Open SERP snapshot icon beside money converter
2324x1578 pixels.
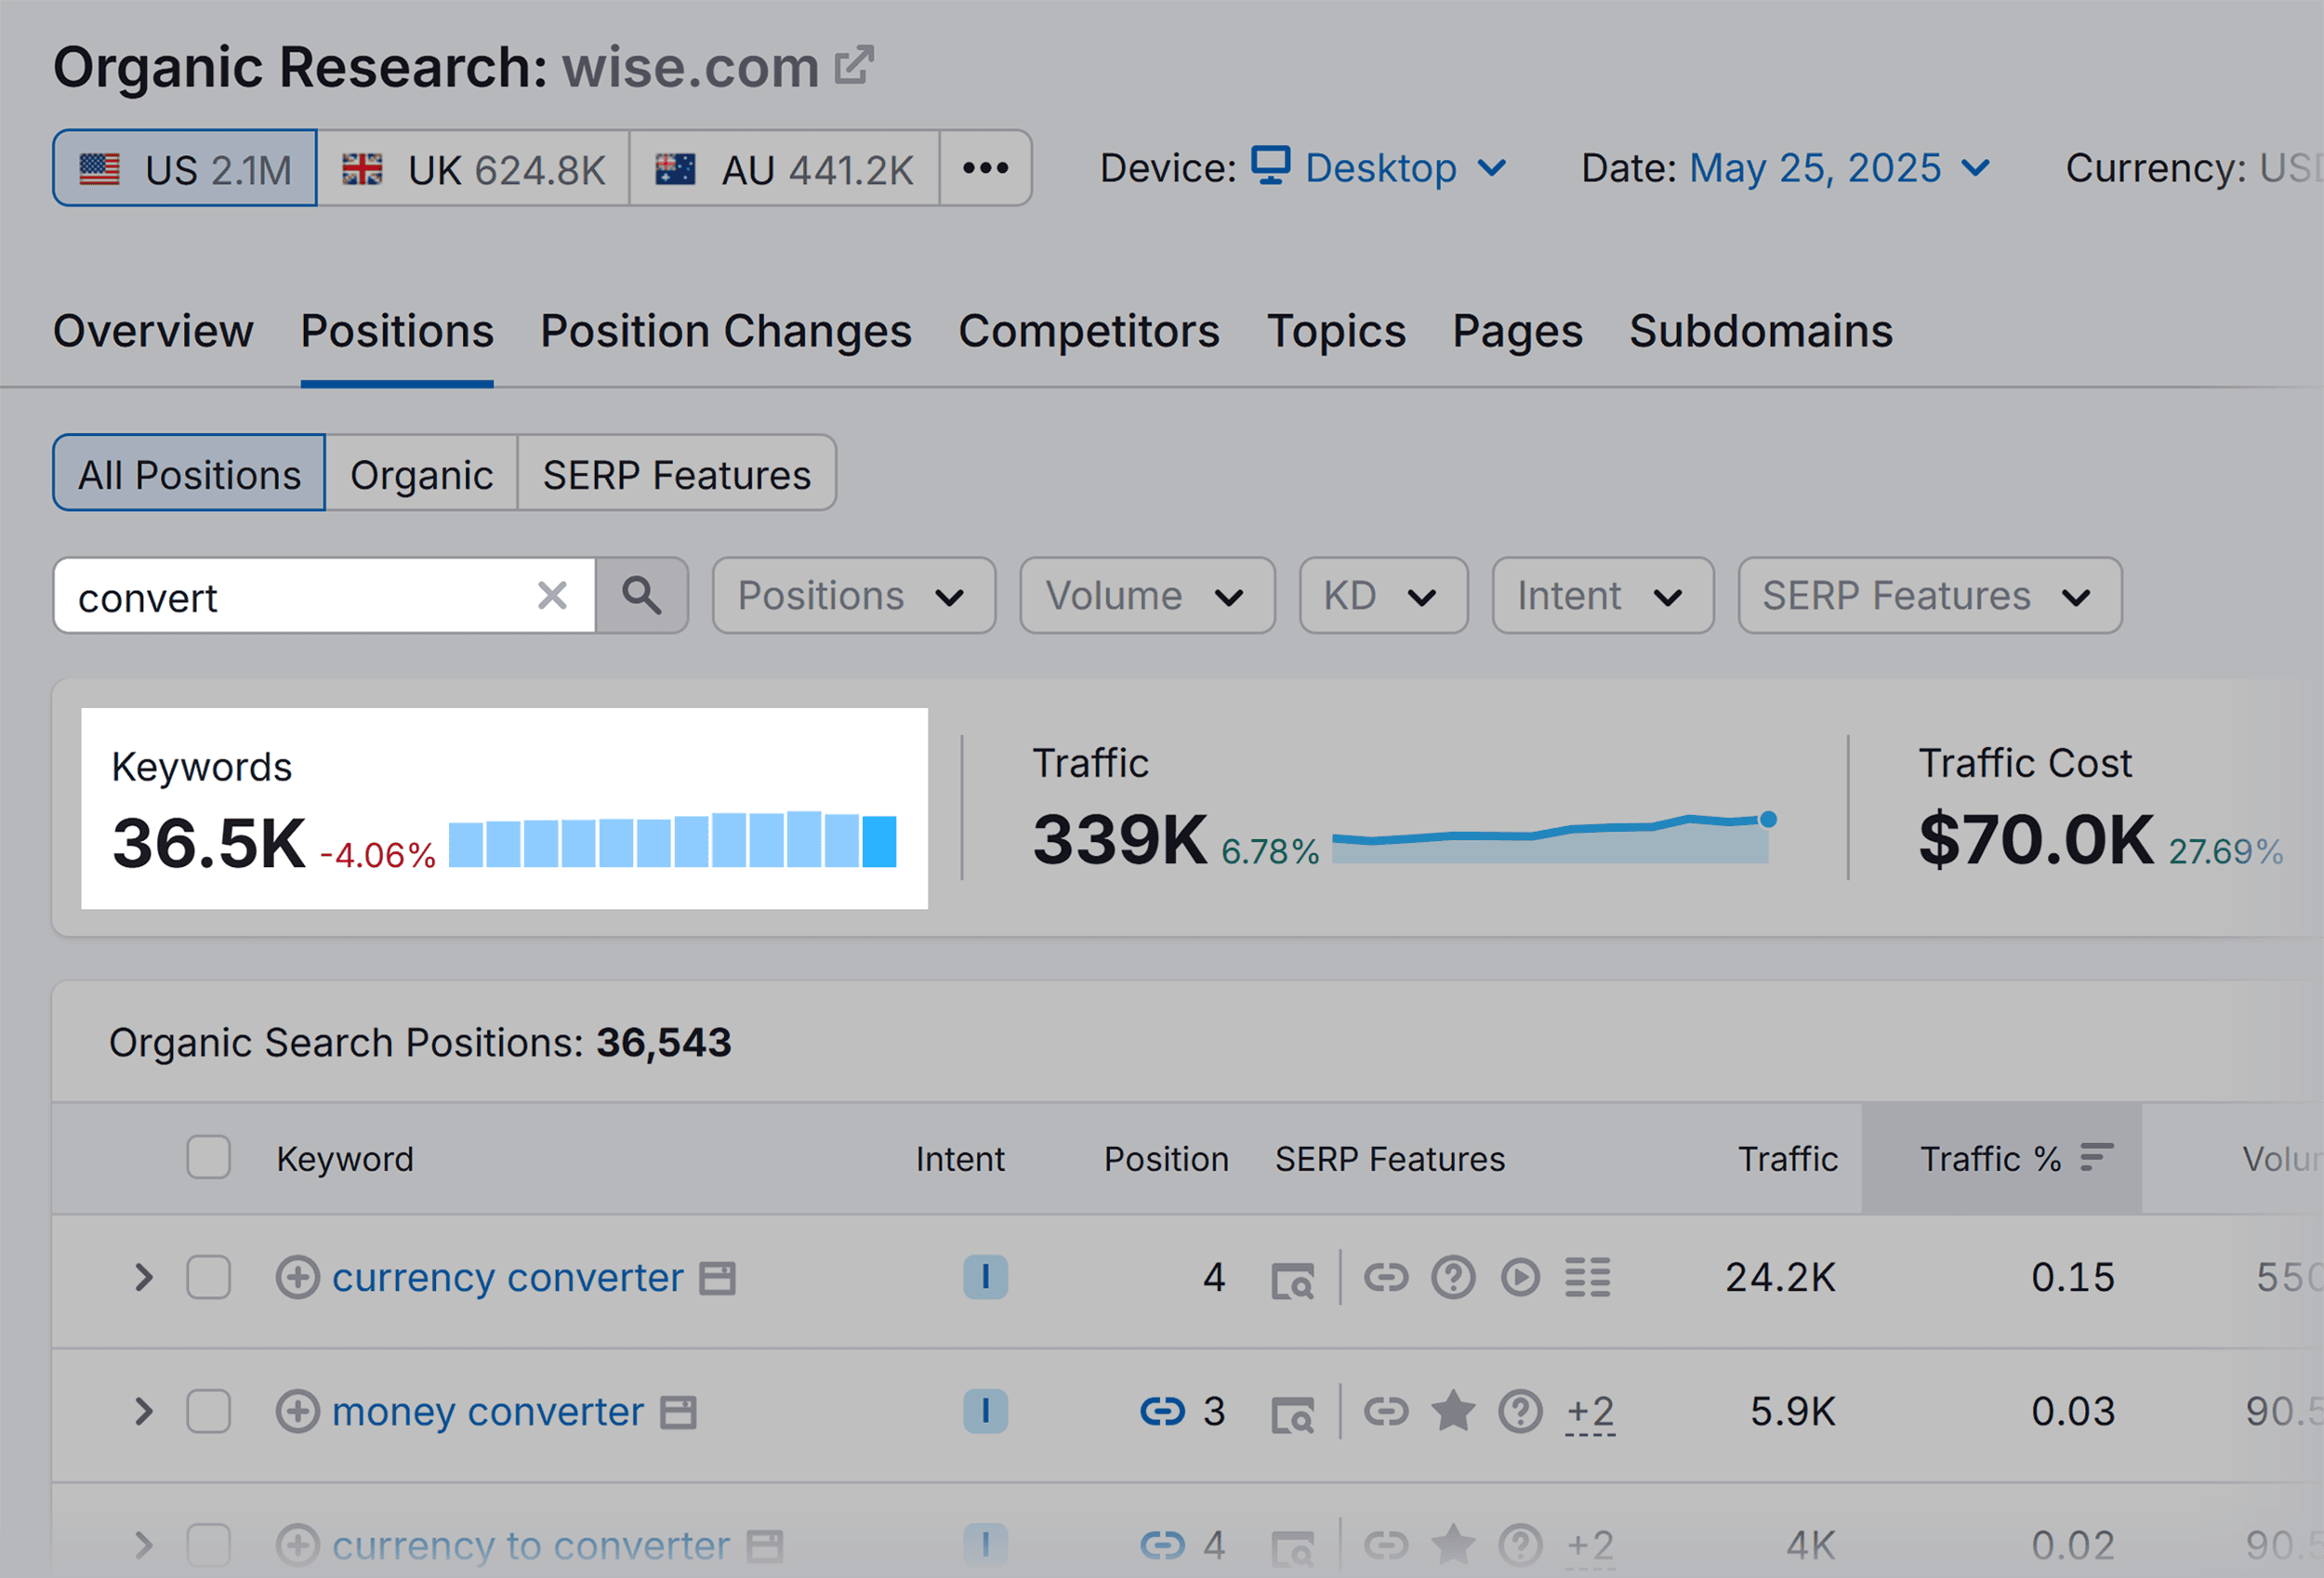click(x=678, y=1412)
